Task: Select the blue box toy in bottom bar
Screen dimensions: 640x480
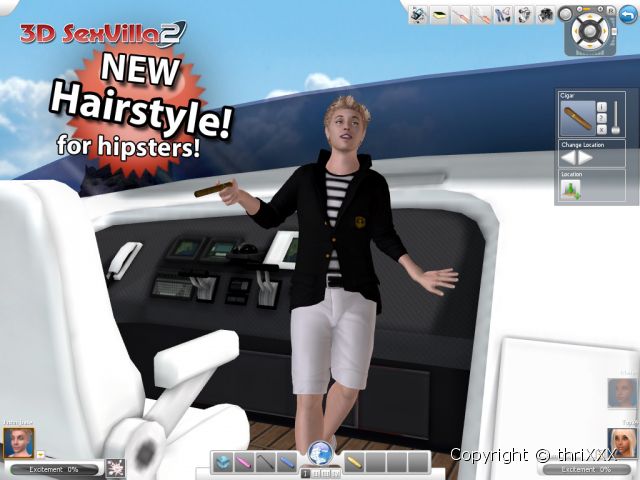Action: (x=223, y=463)
